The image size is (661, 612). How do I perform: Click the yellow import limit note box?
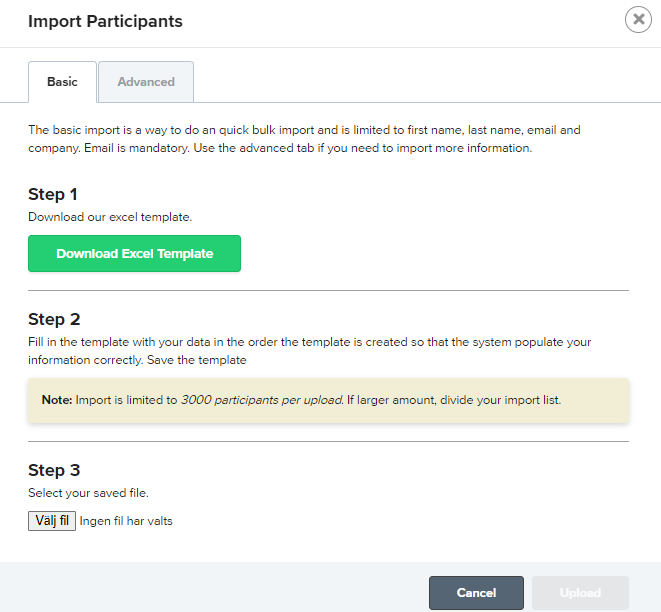pyautogui.click(x=328, y=400)
